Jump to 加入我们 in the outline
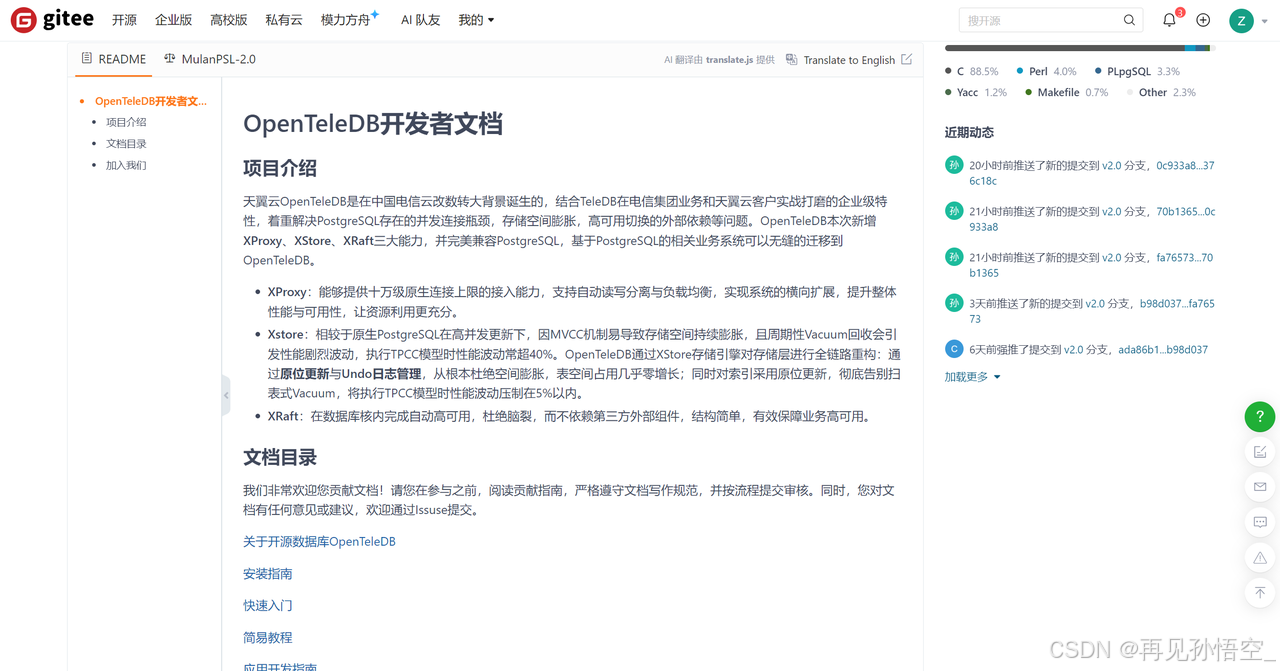Viewport: 1280px width, 671px height. click(x=126, y=166)
